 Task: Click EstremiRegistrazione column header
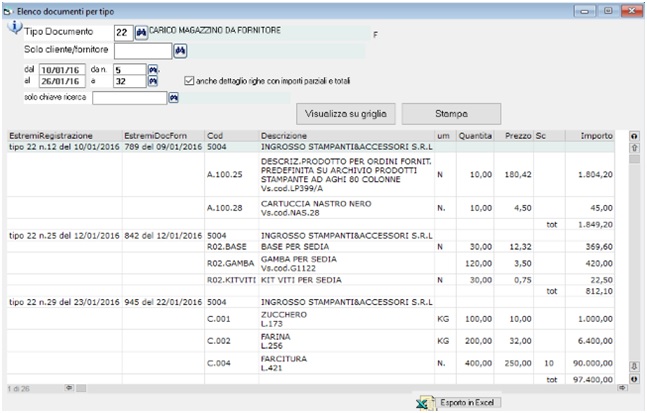tap(65, 136)
